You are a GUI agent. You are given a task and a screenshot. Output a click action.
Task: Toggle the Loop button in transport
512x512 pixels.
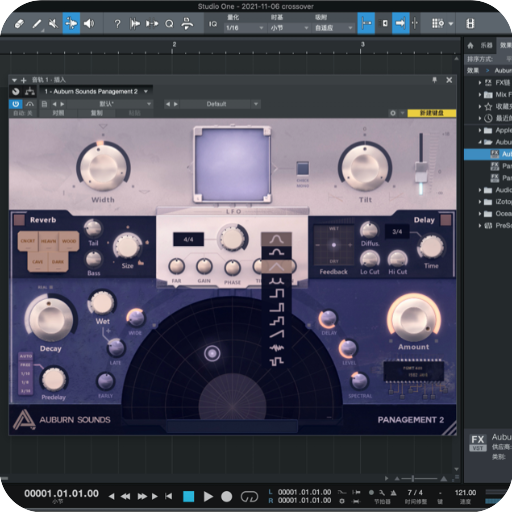pyautogui.click(x=249, y=496)
